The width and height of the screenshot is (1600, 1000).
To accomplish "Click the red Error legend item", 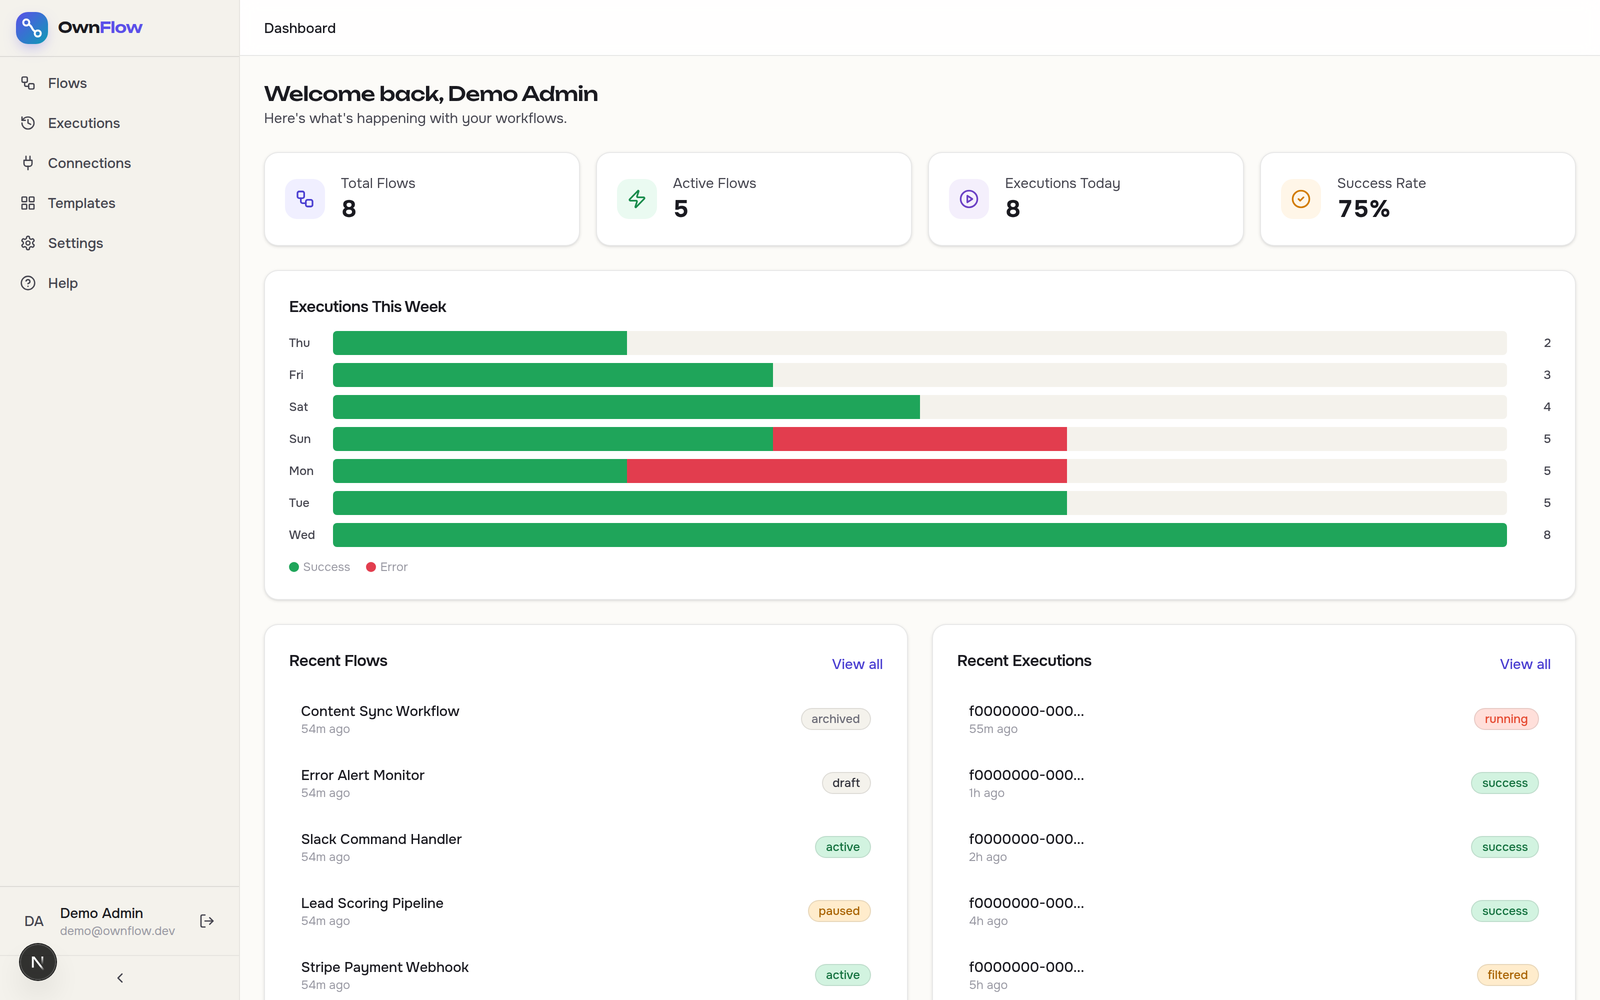I will (387, 567).
